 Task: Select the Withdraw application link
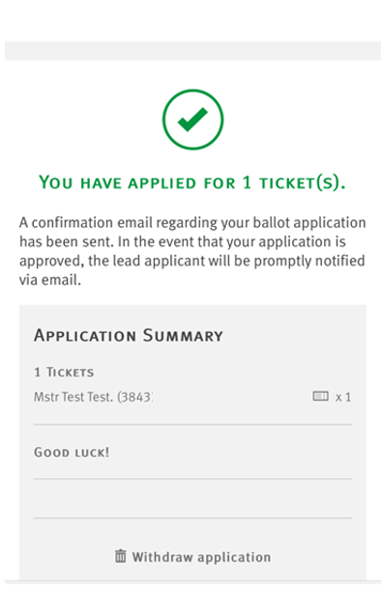coord(193,557)
